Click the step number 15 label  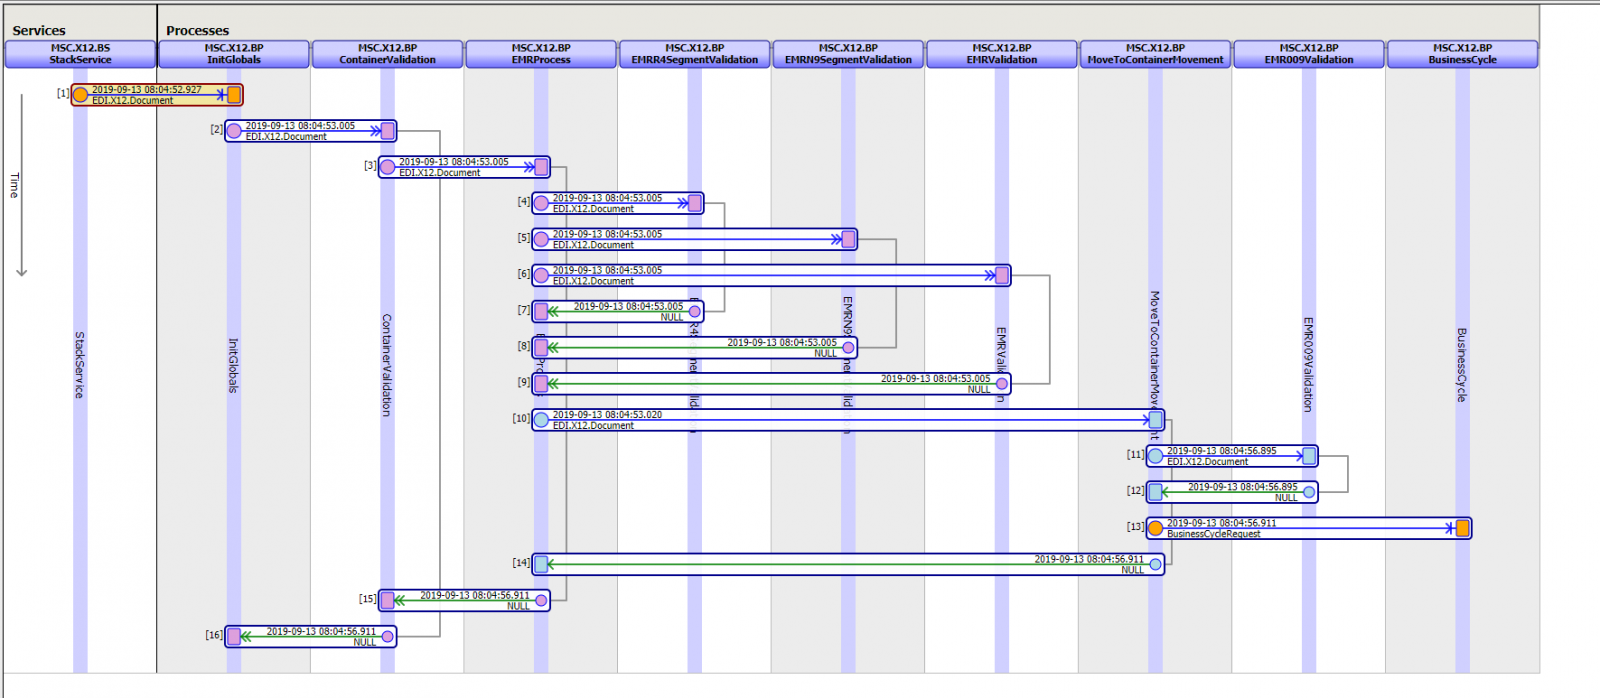click(367, 599)
